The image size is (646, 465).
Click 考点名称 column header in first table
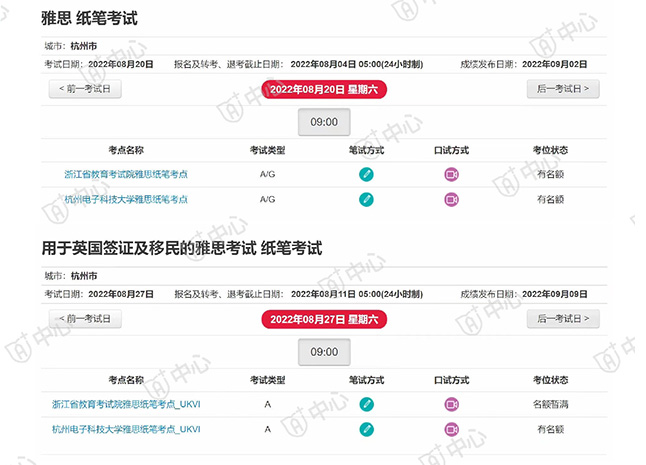click(126, 150)
